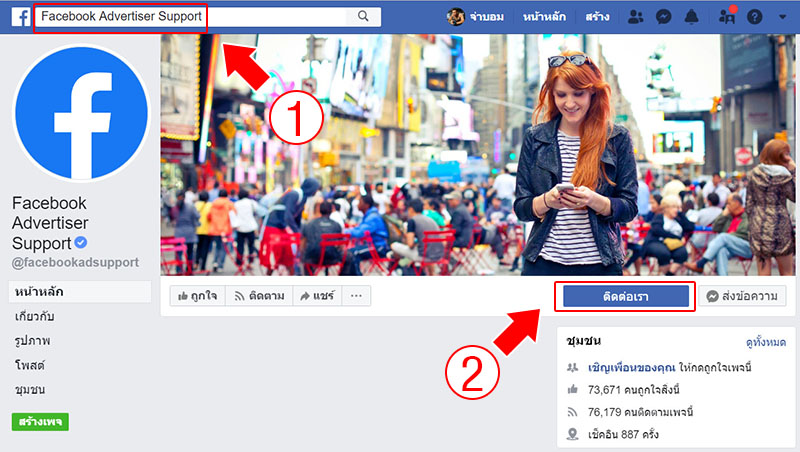Click the ดูทั้งหมด link in community box
800x452 pixels.
pyautogui.click(x=766, y=342)
